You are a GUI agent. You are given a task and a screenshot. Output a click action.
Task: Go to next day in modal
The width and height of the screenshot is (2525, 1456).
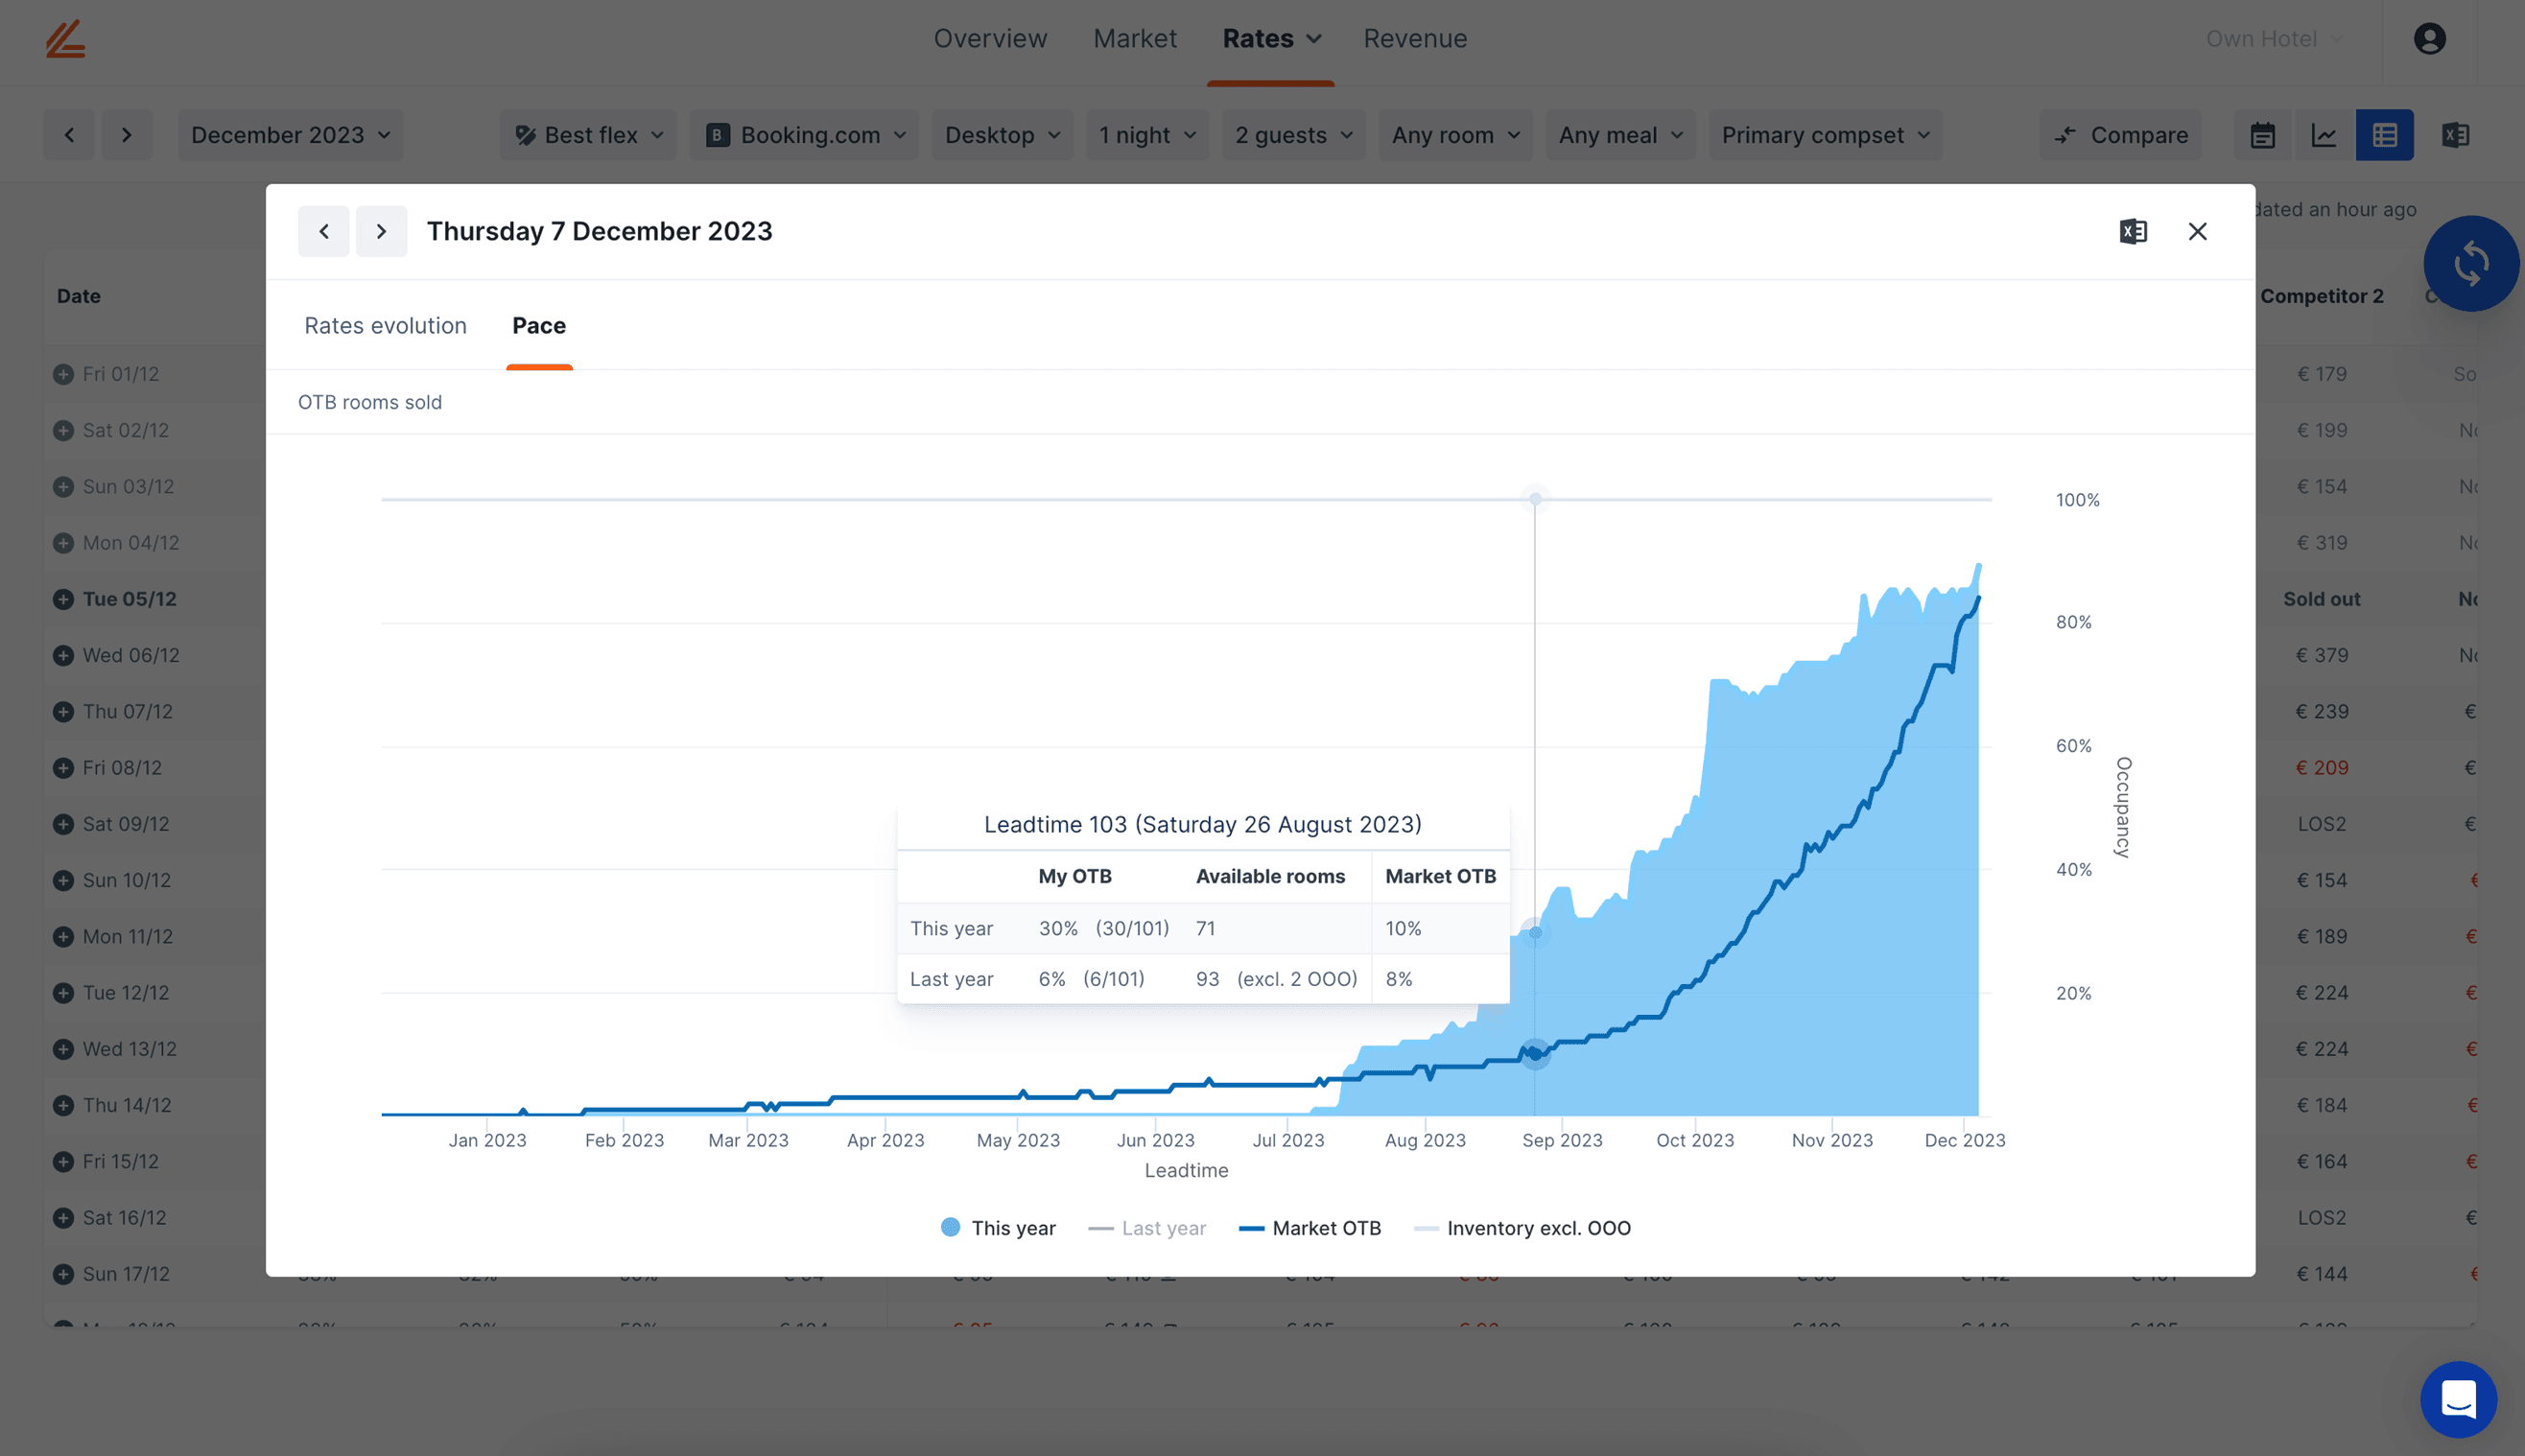381,231
